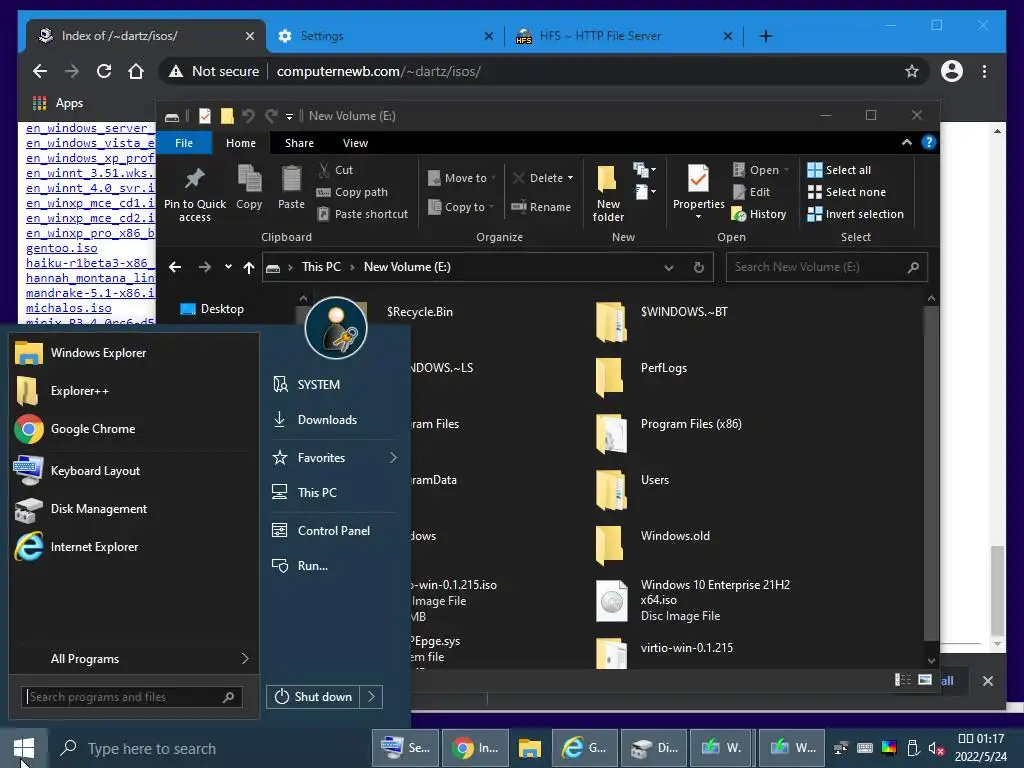Expand address bar history dropdown

pos(669,267)
